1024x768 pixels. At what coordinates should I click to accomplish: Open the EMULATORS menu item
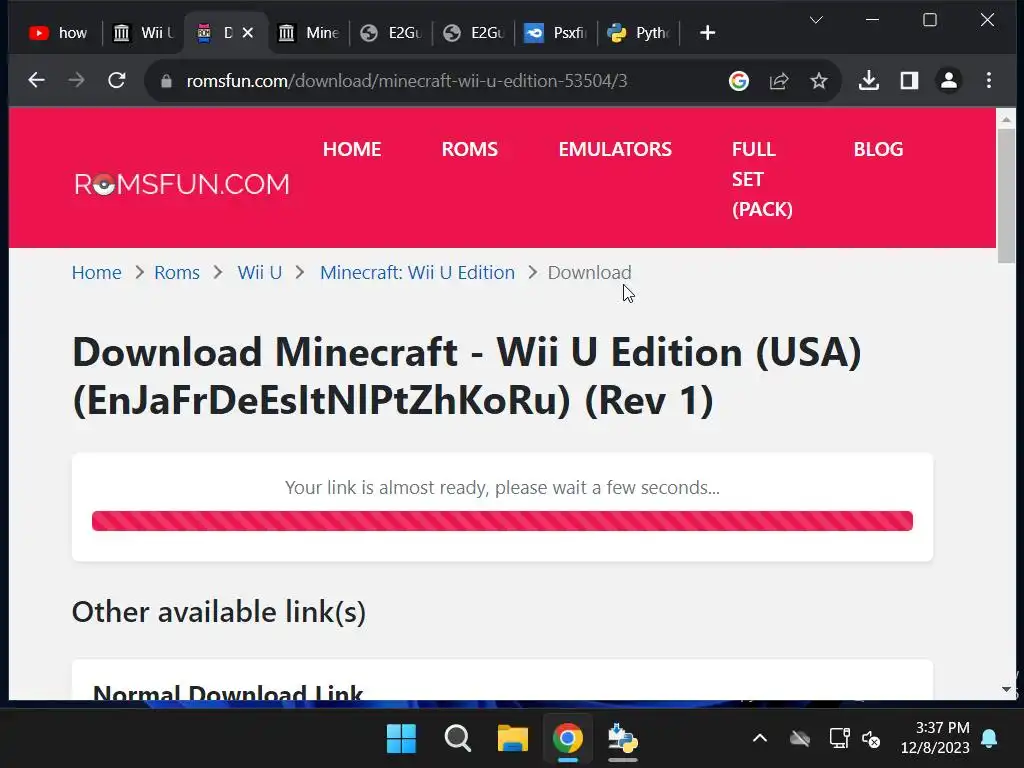coord(615,149)
